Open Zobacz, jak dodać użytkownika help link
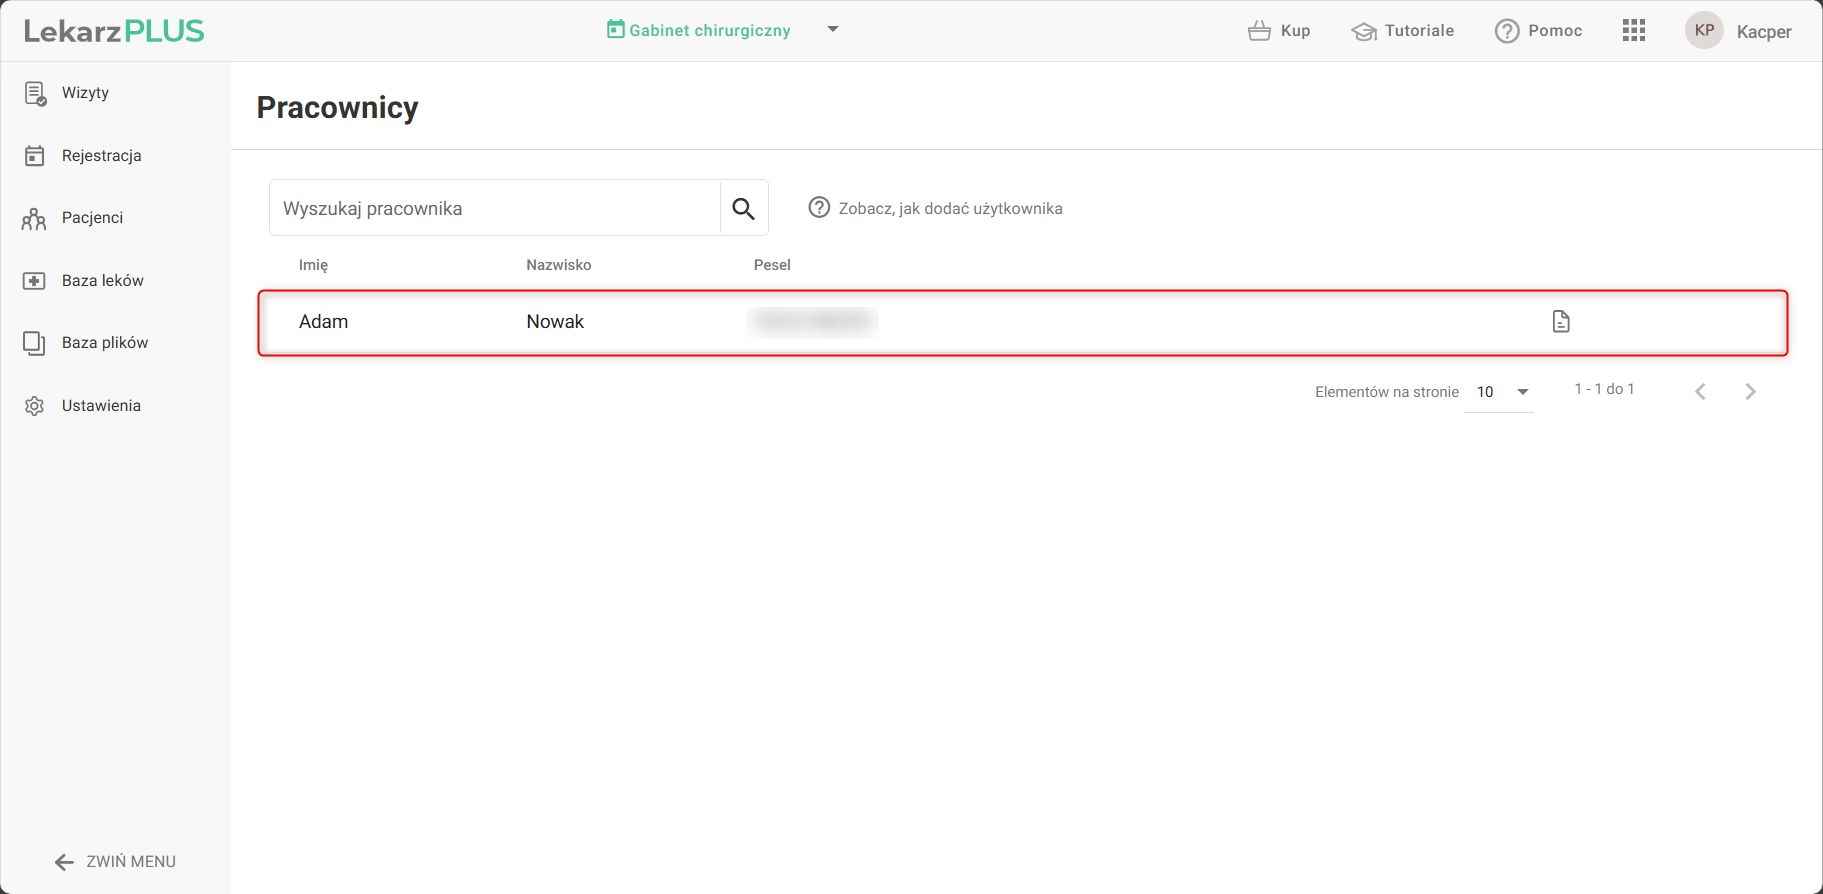This screenshot has height=894, width=1823. click(x=936, y=208)
